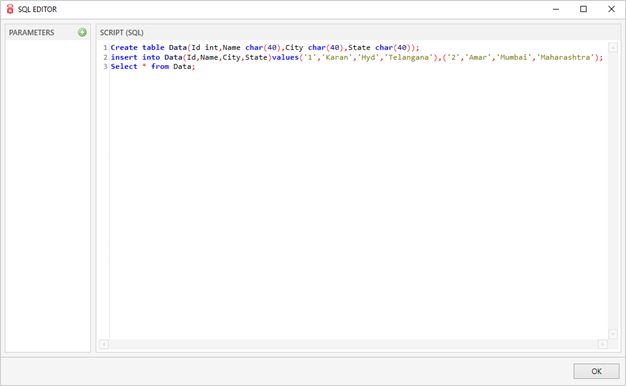Viewport: 626px width, 386px height.
Task: Click the horizontal scrollbar right arrow
Action: pos(603,344)
